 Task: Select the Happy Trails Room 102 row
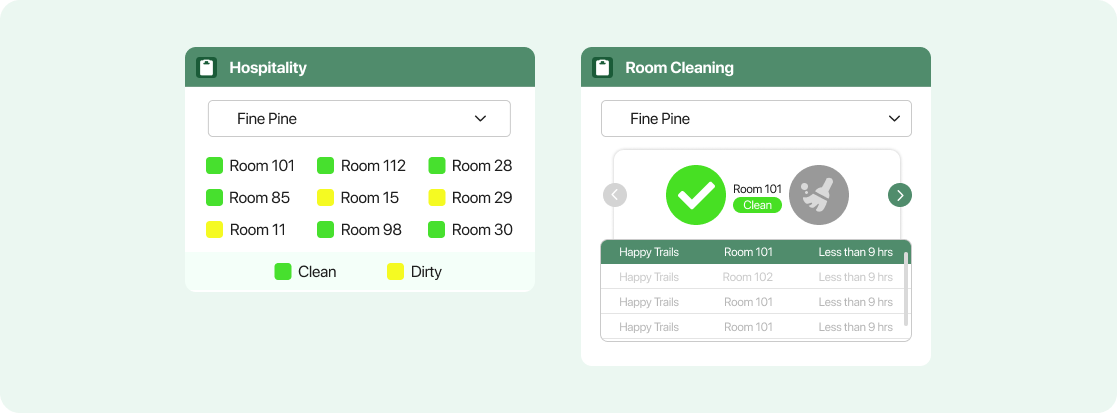coord(752,277)
